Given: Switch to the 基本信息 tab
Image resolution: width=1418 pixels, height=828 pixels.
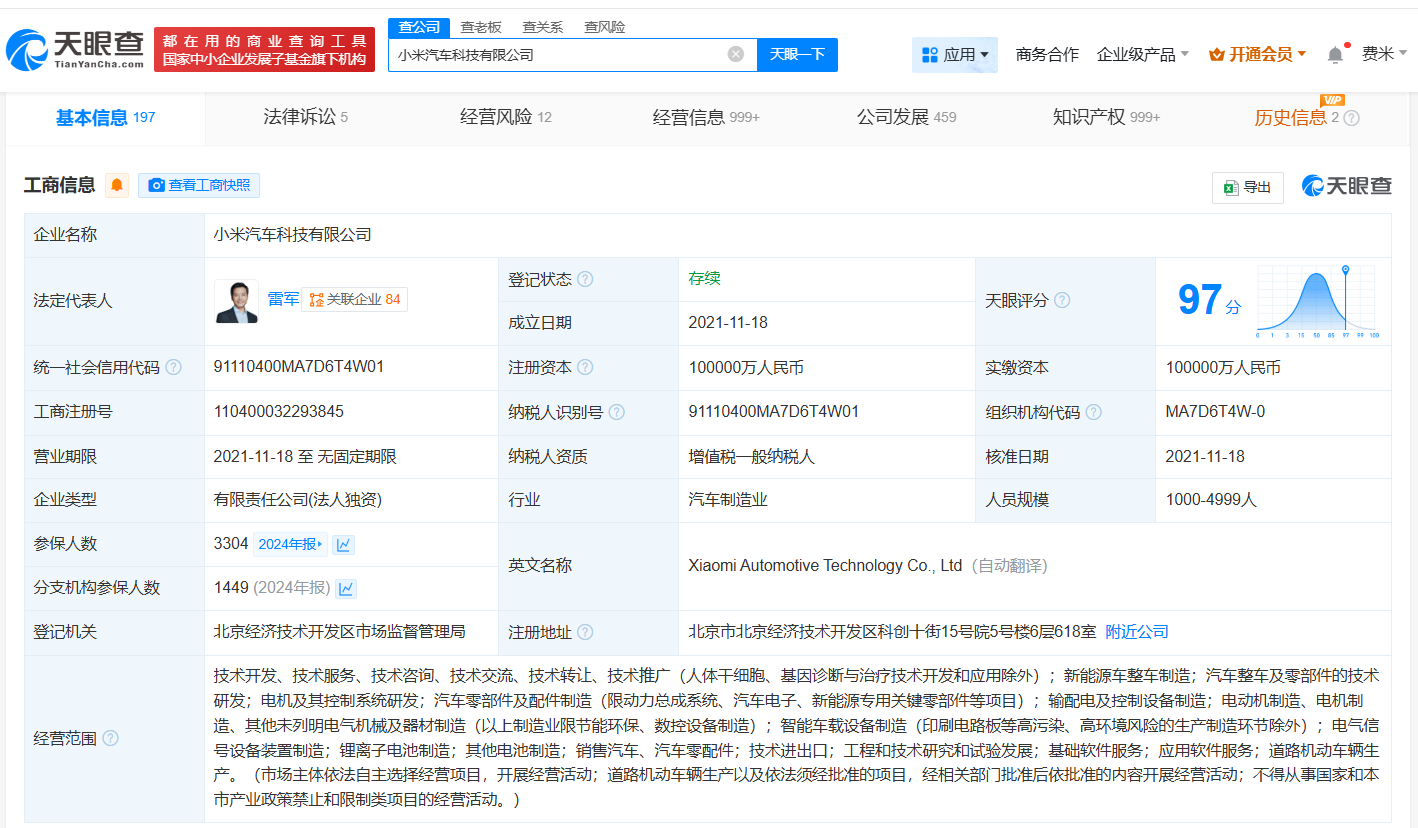Looking at the screenshot, I should point(105,118).
